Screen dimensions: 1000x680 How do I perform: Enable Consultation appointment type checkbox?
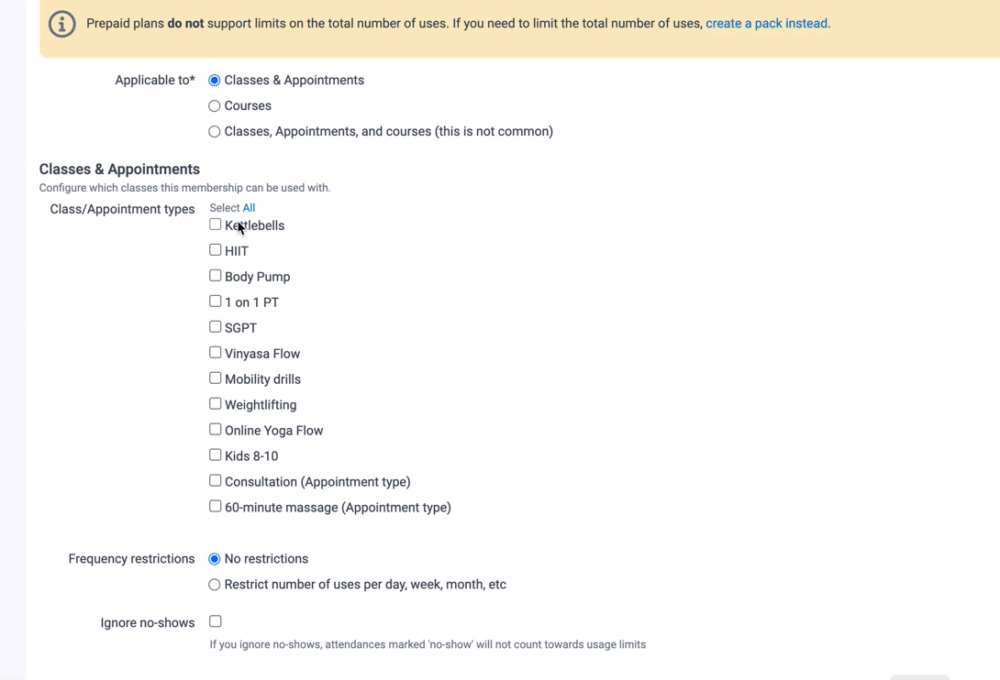tap(215, 481)
